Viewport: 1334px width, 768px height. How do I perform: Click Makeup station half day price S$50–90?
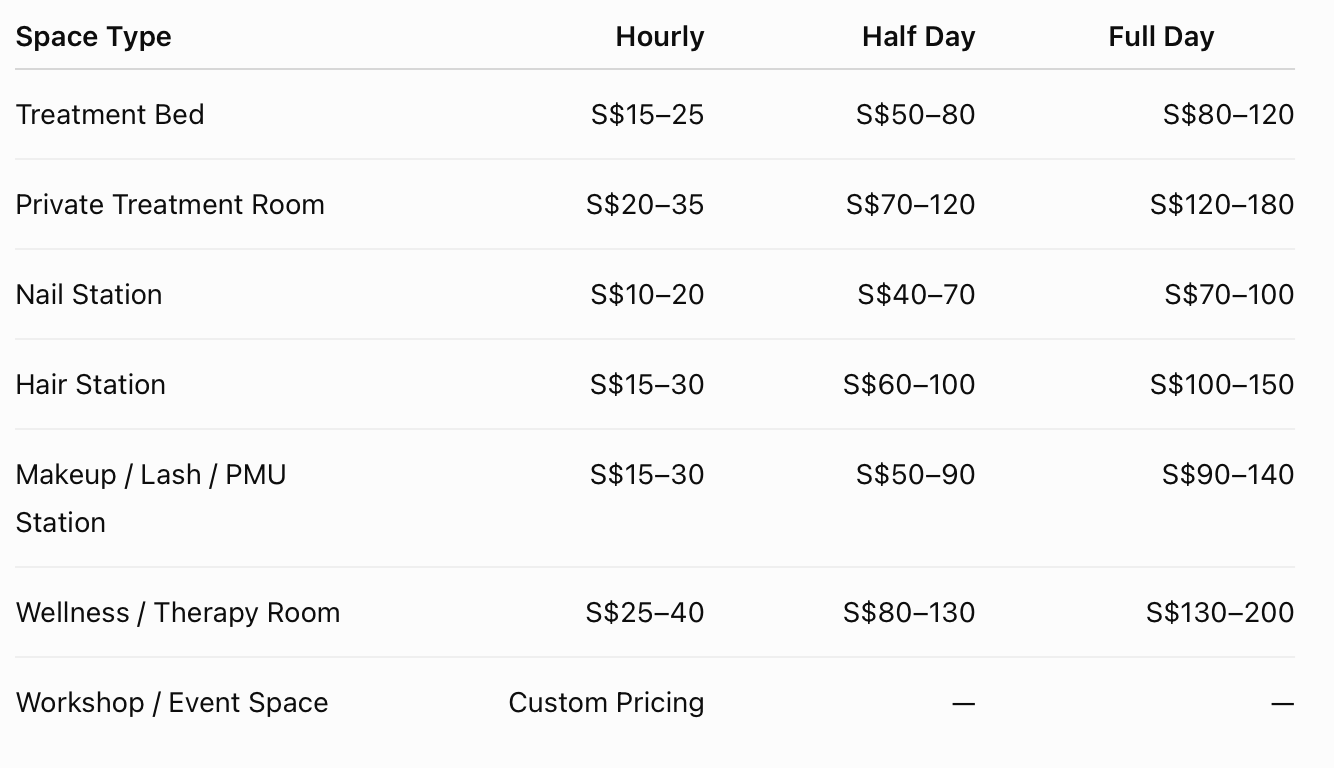coord(915,474)
